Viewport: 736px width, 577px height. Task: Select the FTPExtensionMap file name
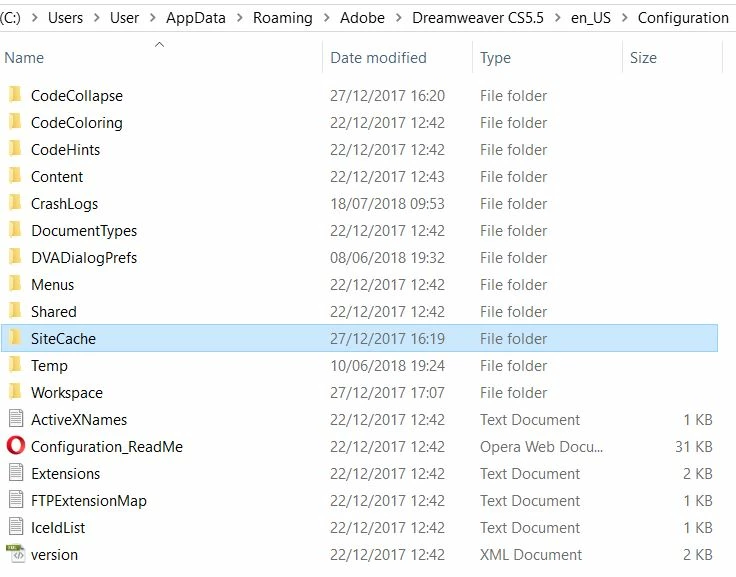point(89,500)
